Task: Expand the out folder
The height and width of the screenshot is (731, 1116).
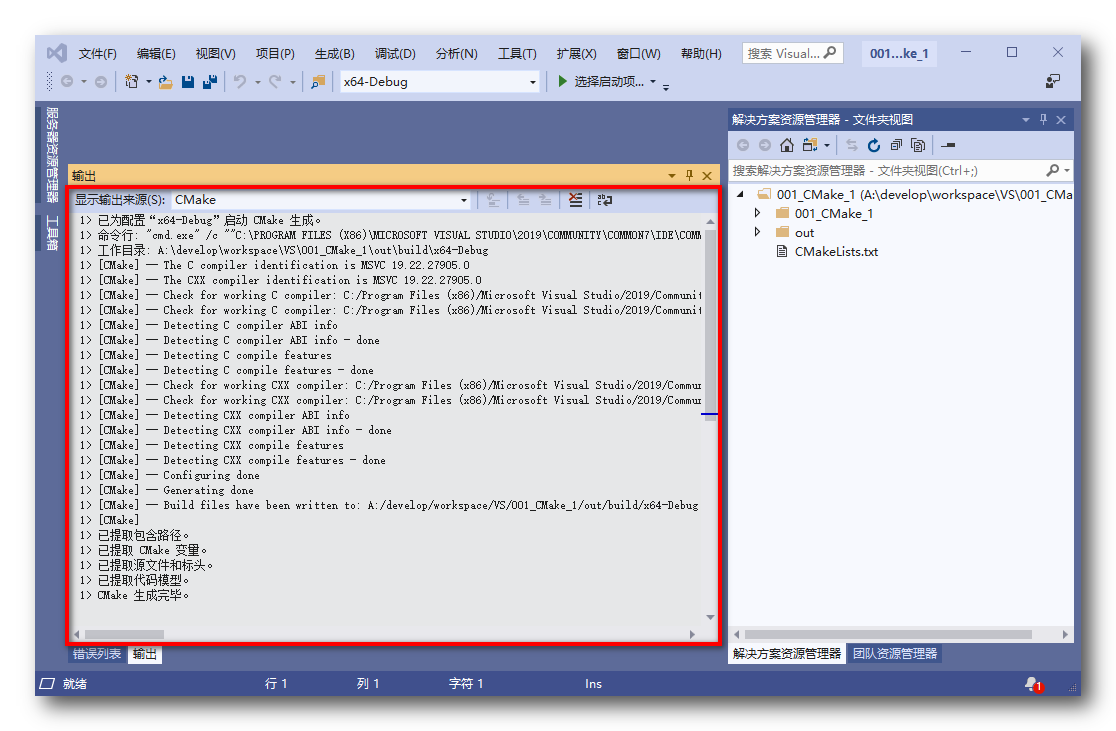Action: (x=757, y=232)
